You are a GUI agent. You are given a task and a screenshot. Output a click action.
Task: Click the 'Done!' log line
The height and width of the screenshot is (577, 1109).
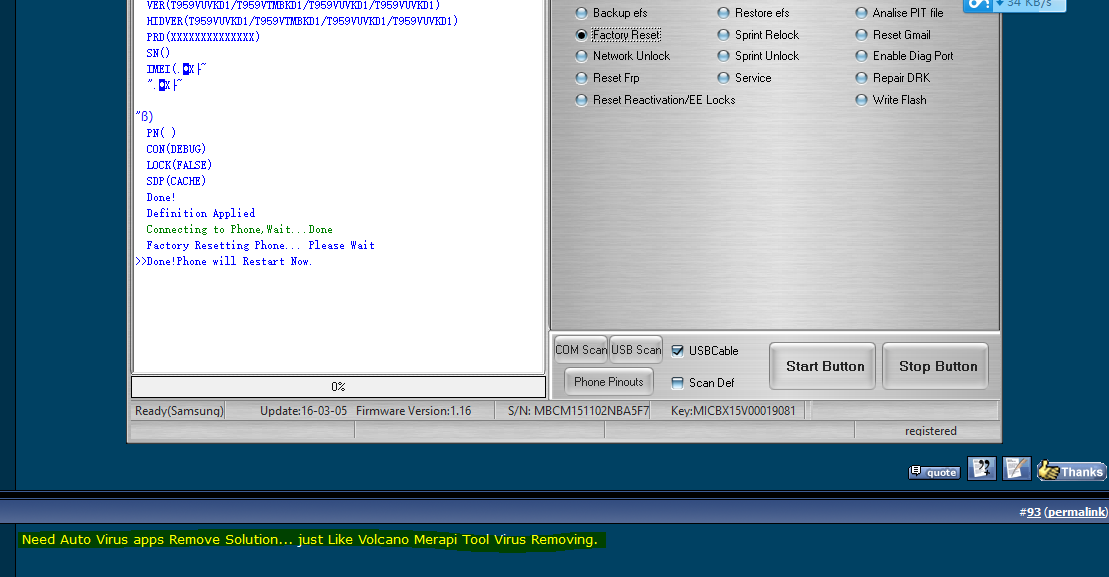point(161,197)
